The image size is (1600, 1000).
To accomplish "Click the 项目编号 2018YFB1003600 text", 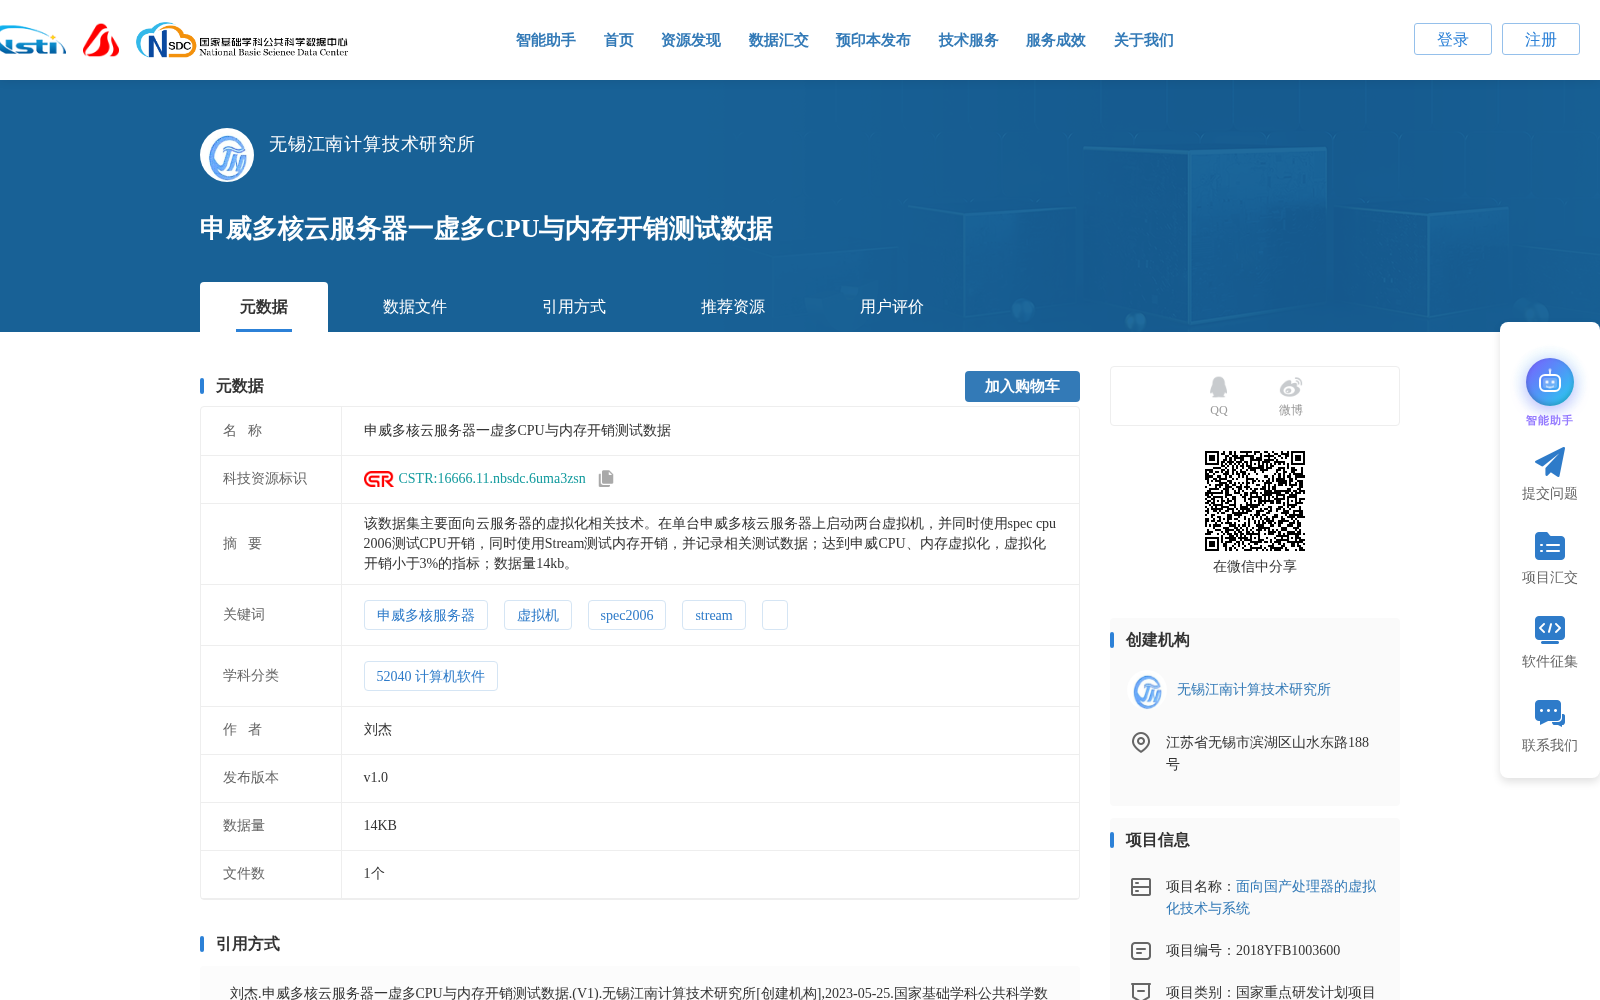I will point(1253,951).
